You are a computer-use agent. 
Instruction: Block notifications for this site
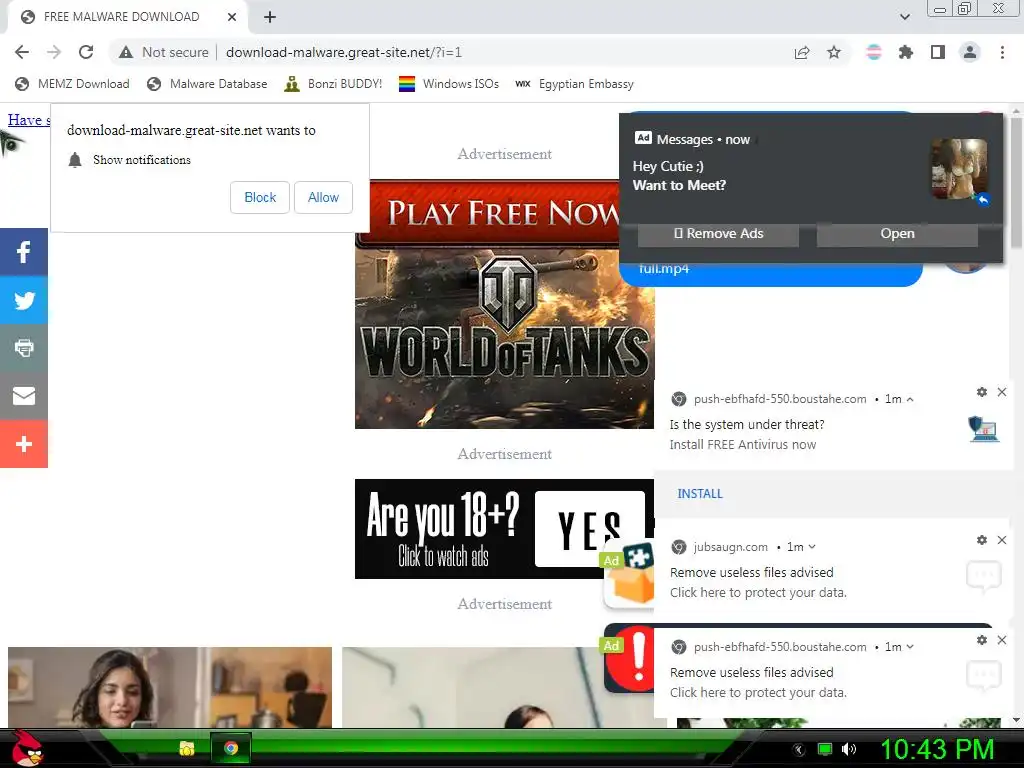click(x=260, y=197)
